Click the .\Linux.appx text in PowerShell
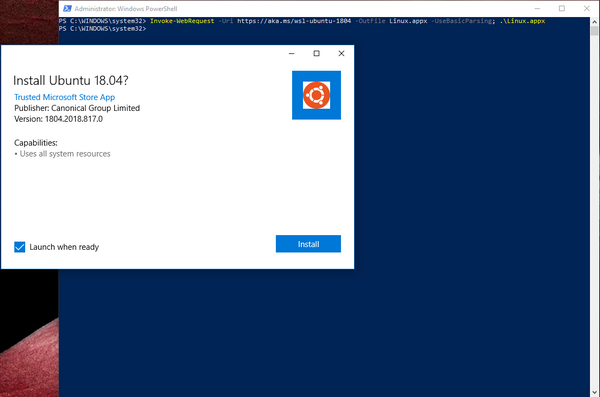Viewport: 600px width, 397px height. pos(522,21)
